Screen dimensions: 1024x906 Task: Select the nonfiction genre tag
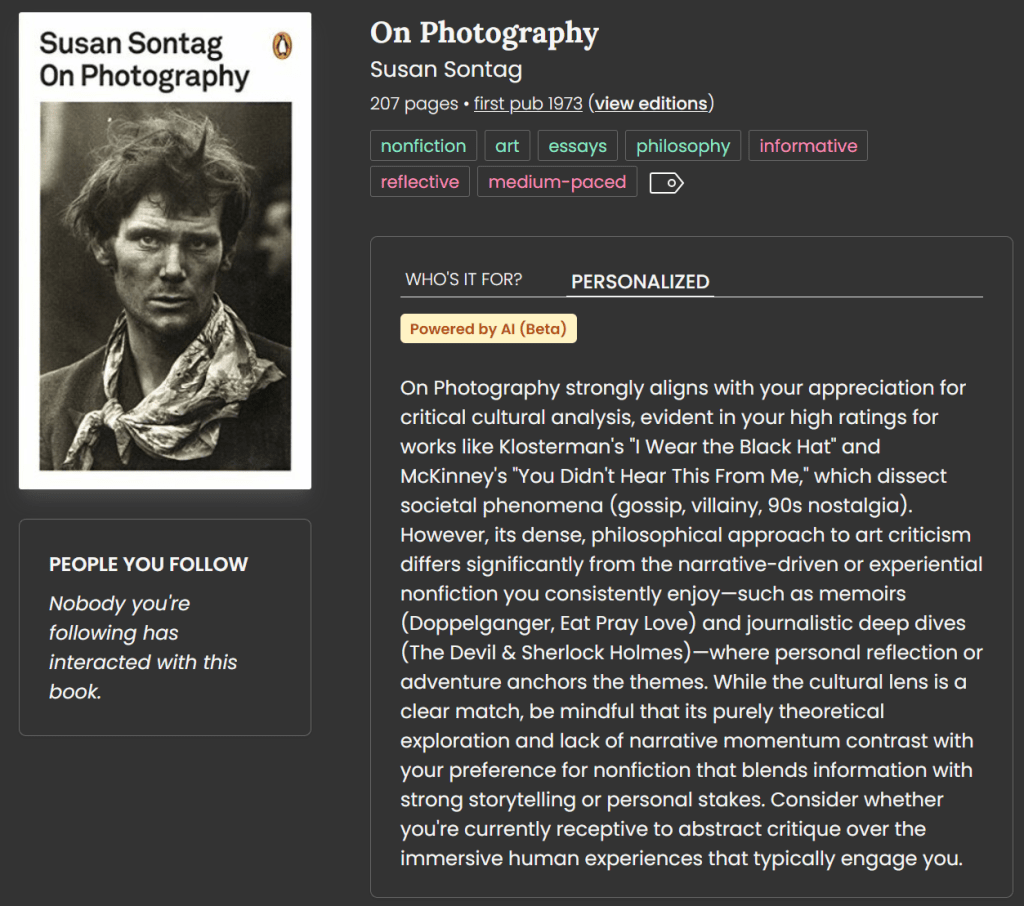422,145
